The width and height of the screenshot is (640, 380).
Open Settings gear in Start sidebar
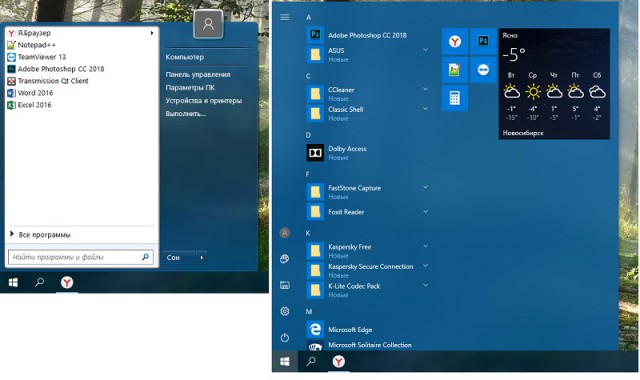coord(285,311)
